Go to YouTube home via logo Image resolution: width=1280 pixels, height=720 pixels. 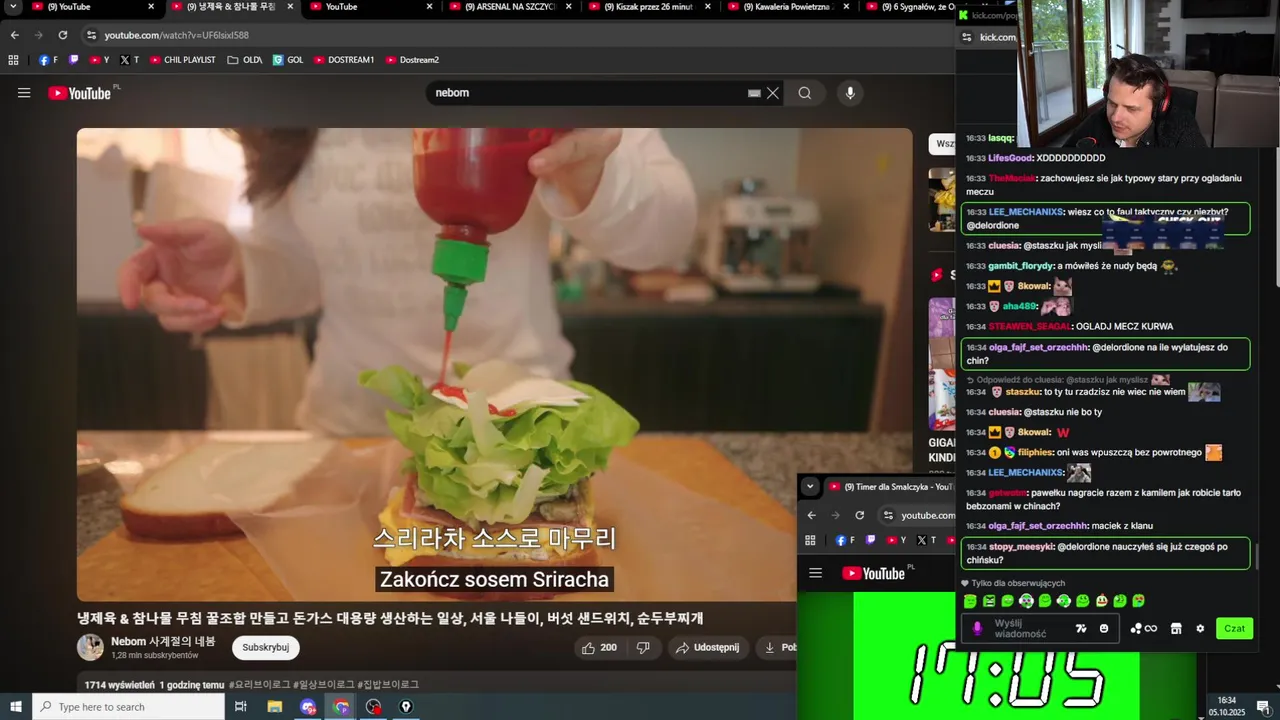coord(79,93)
